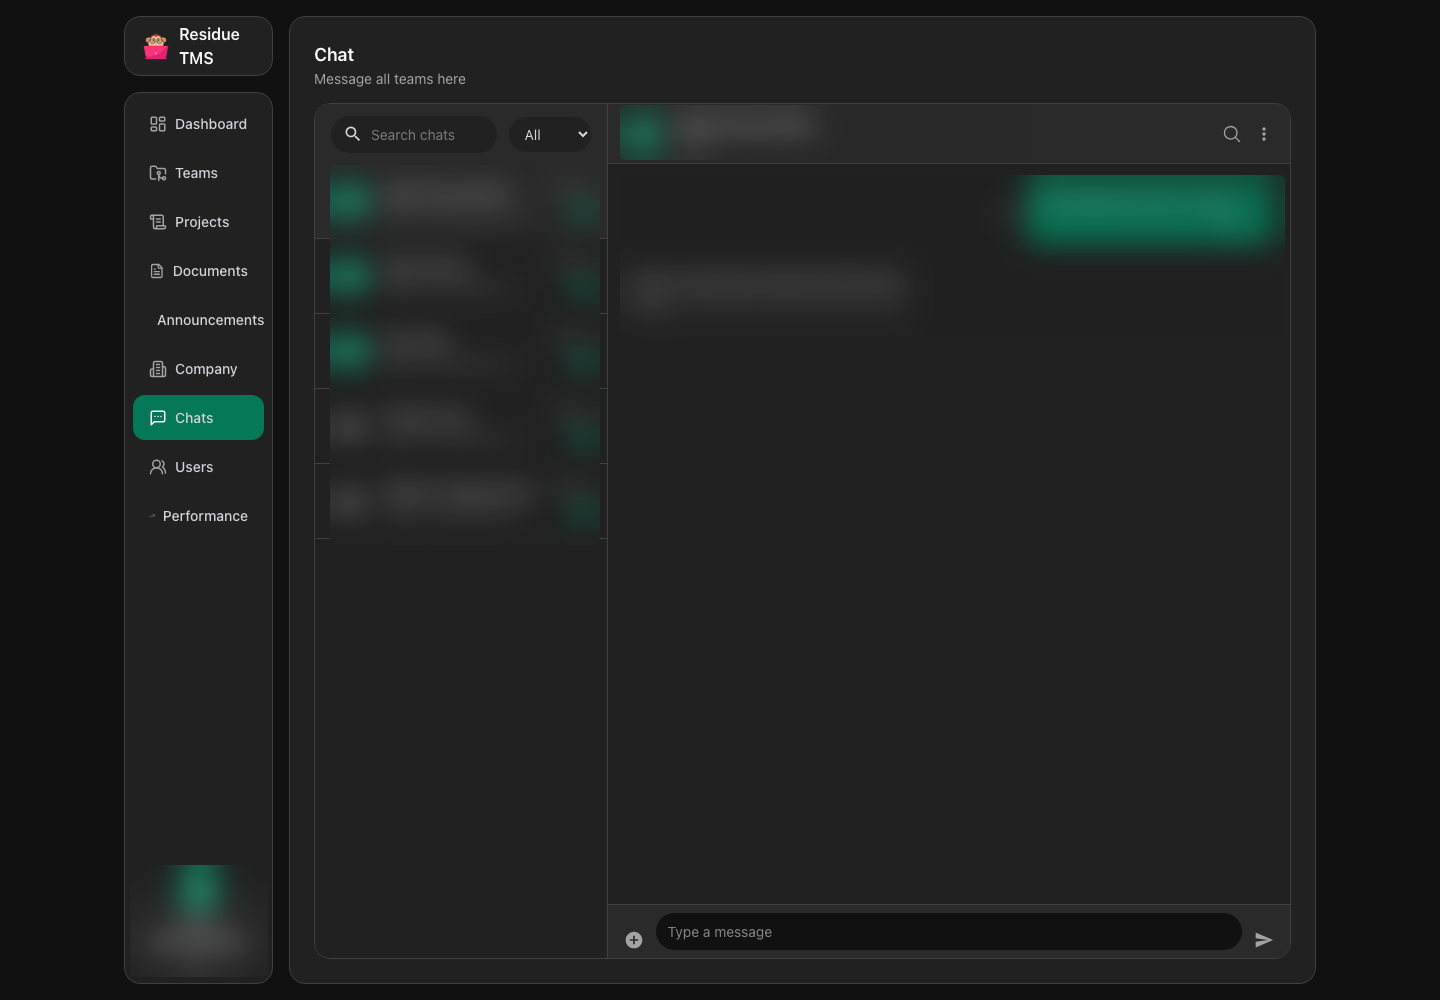Search within the open conversation
The image size is (1440, 1000).
coord(1232,134)
